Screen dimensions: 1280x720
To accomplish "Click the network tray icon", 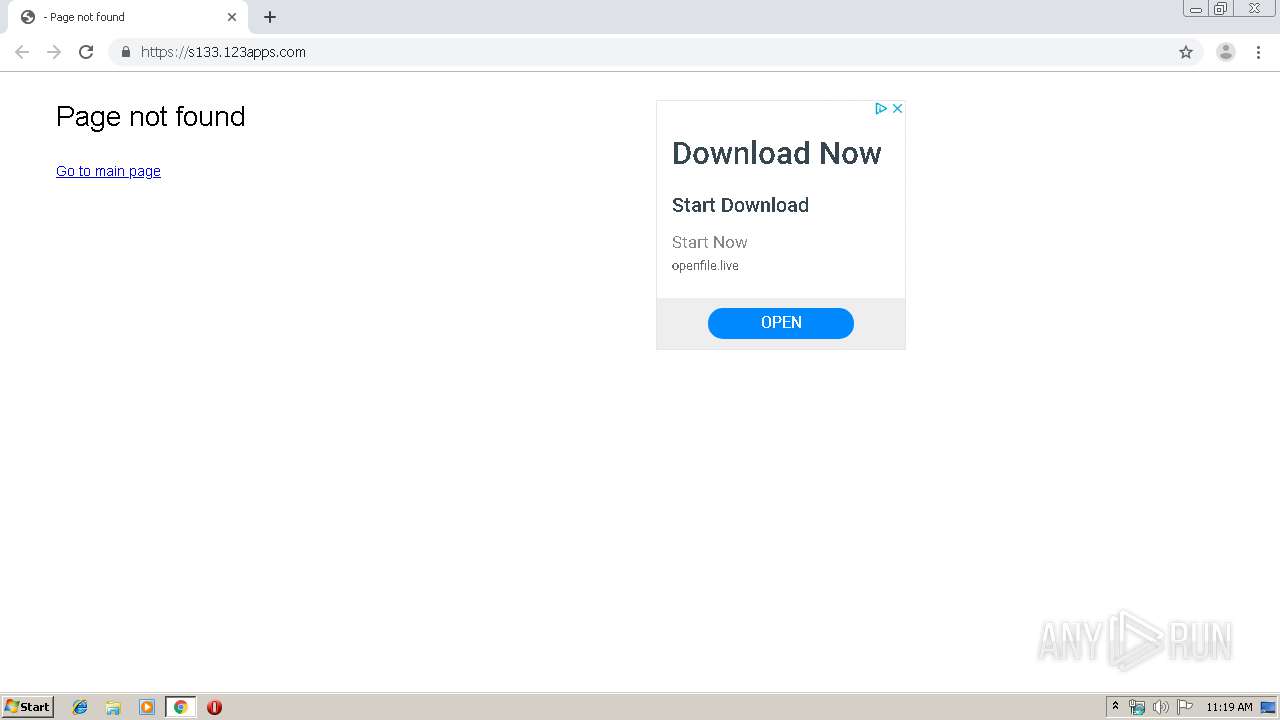I will tap(1136, 707).
